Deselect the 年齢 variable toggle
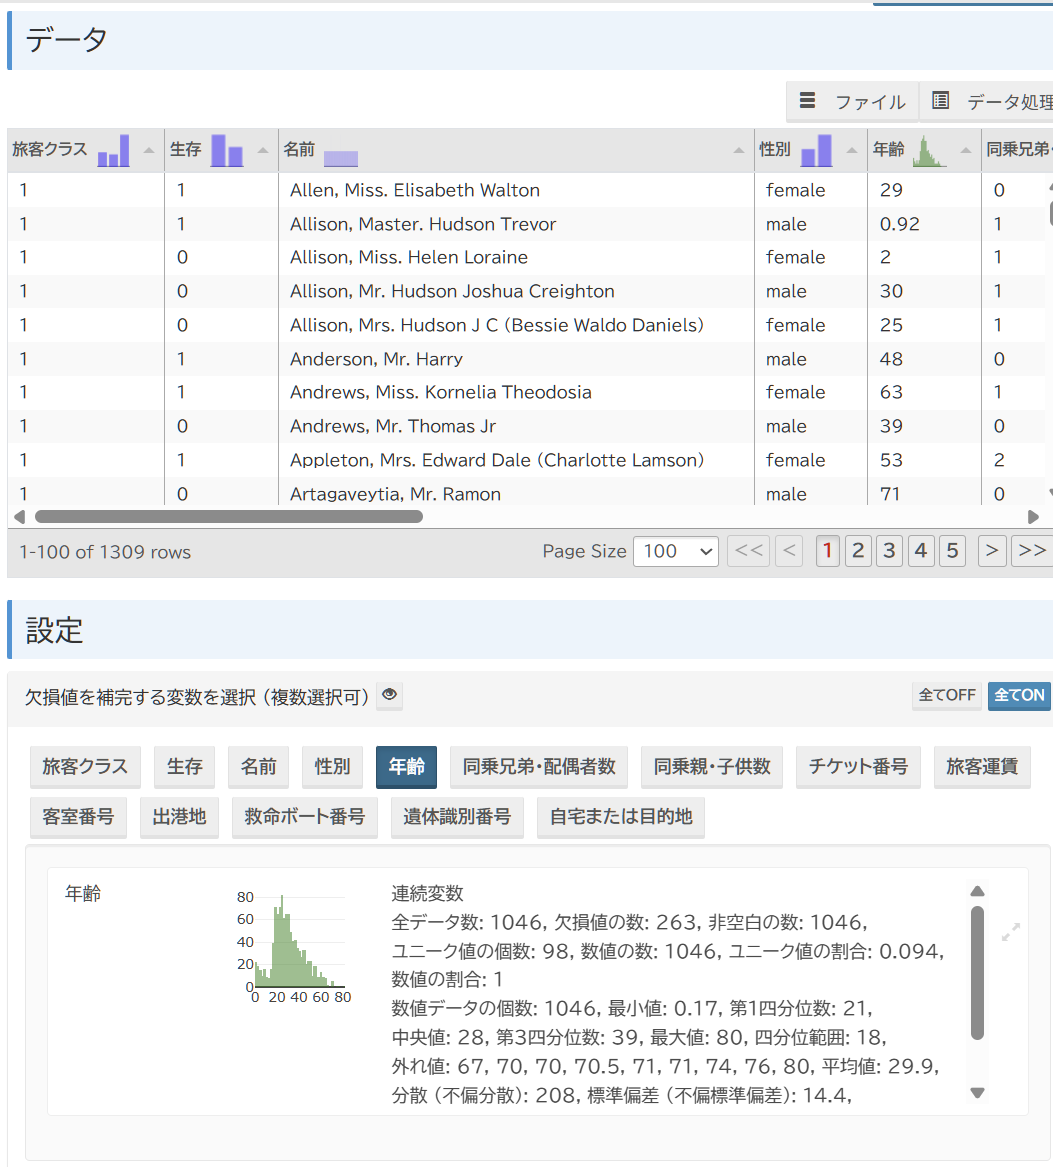 click(x=406, y=767)
